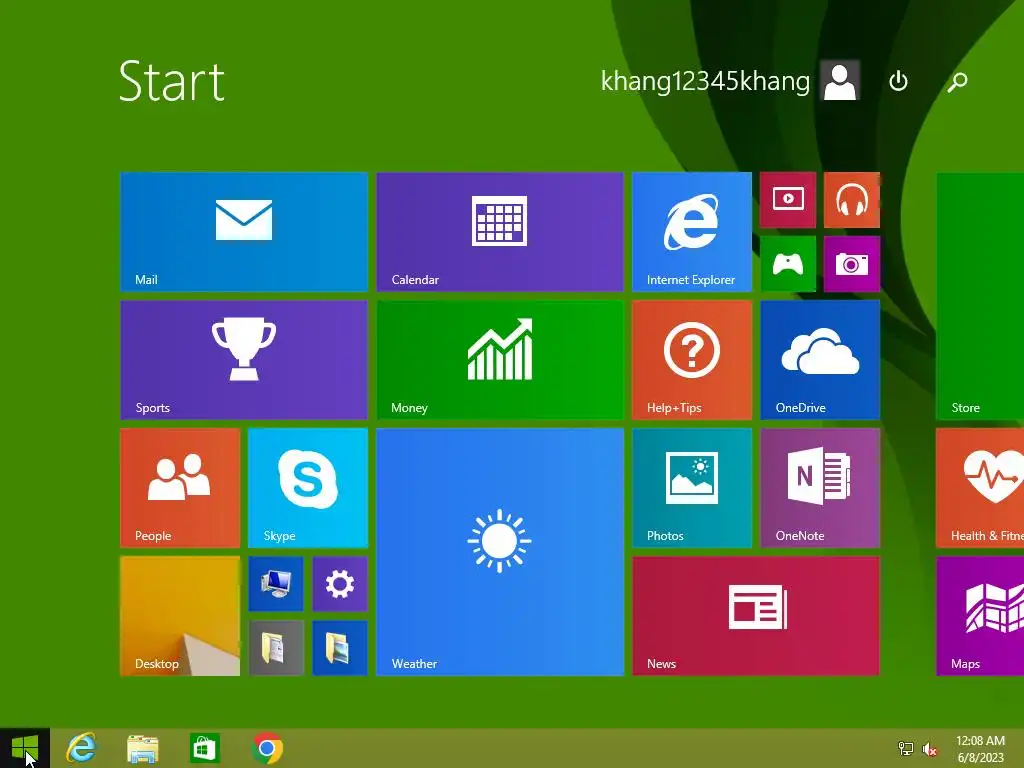Click the user account picture
This screenshot has width=1024, height=768.
[840, 80]
